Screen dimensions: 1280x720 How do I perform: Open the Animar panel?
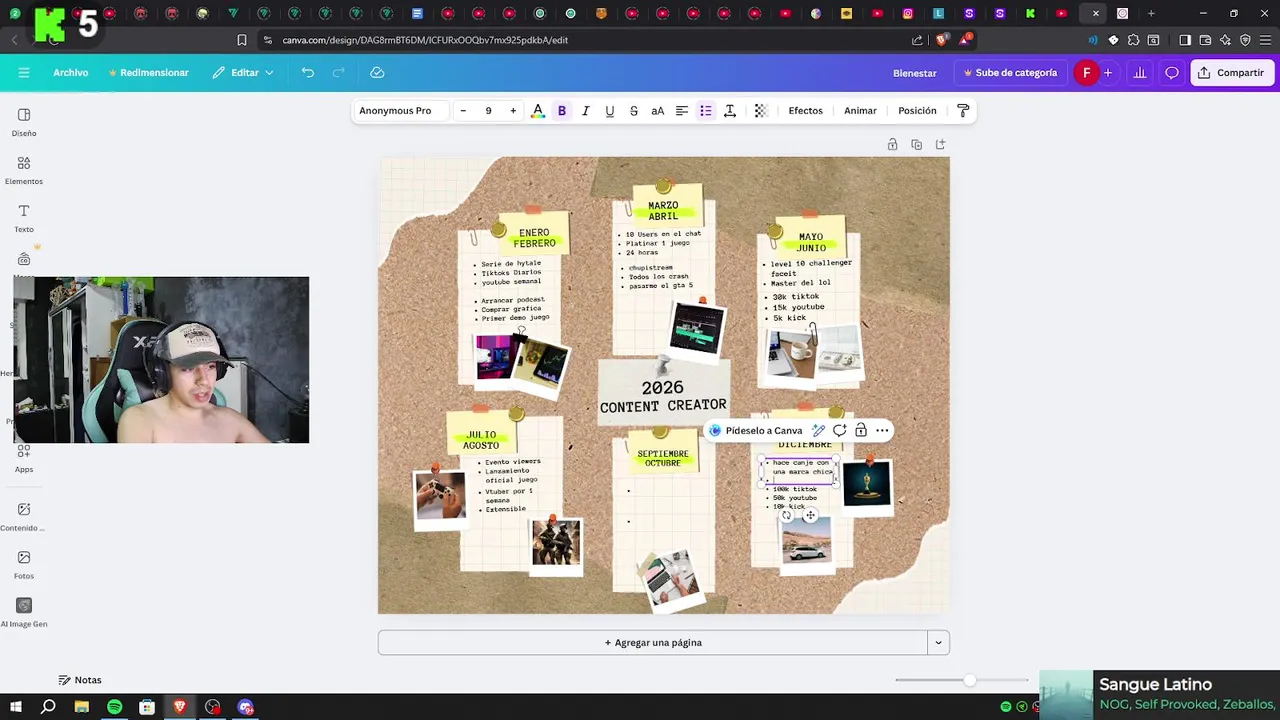click(x=860, y=111)
